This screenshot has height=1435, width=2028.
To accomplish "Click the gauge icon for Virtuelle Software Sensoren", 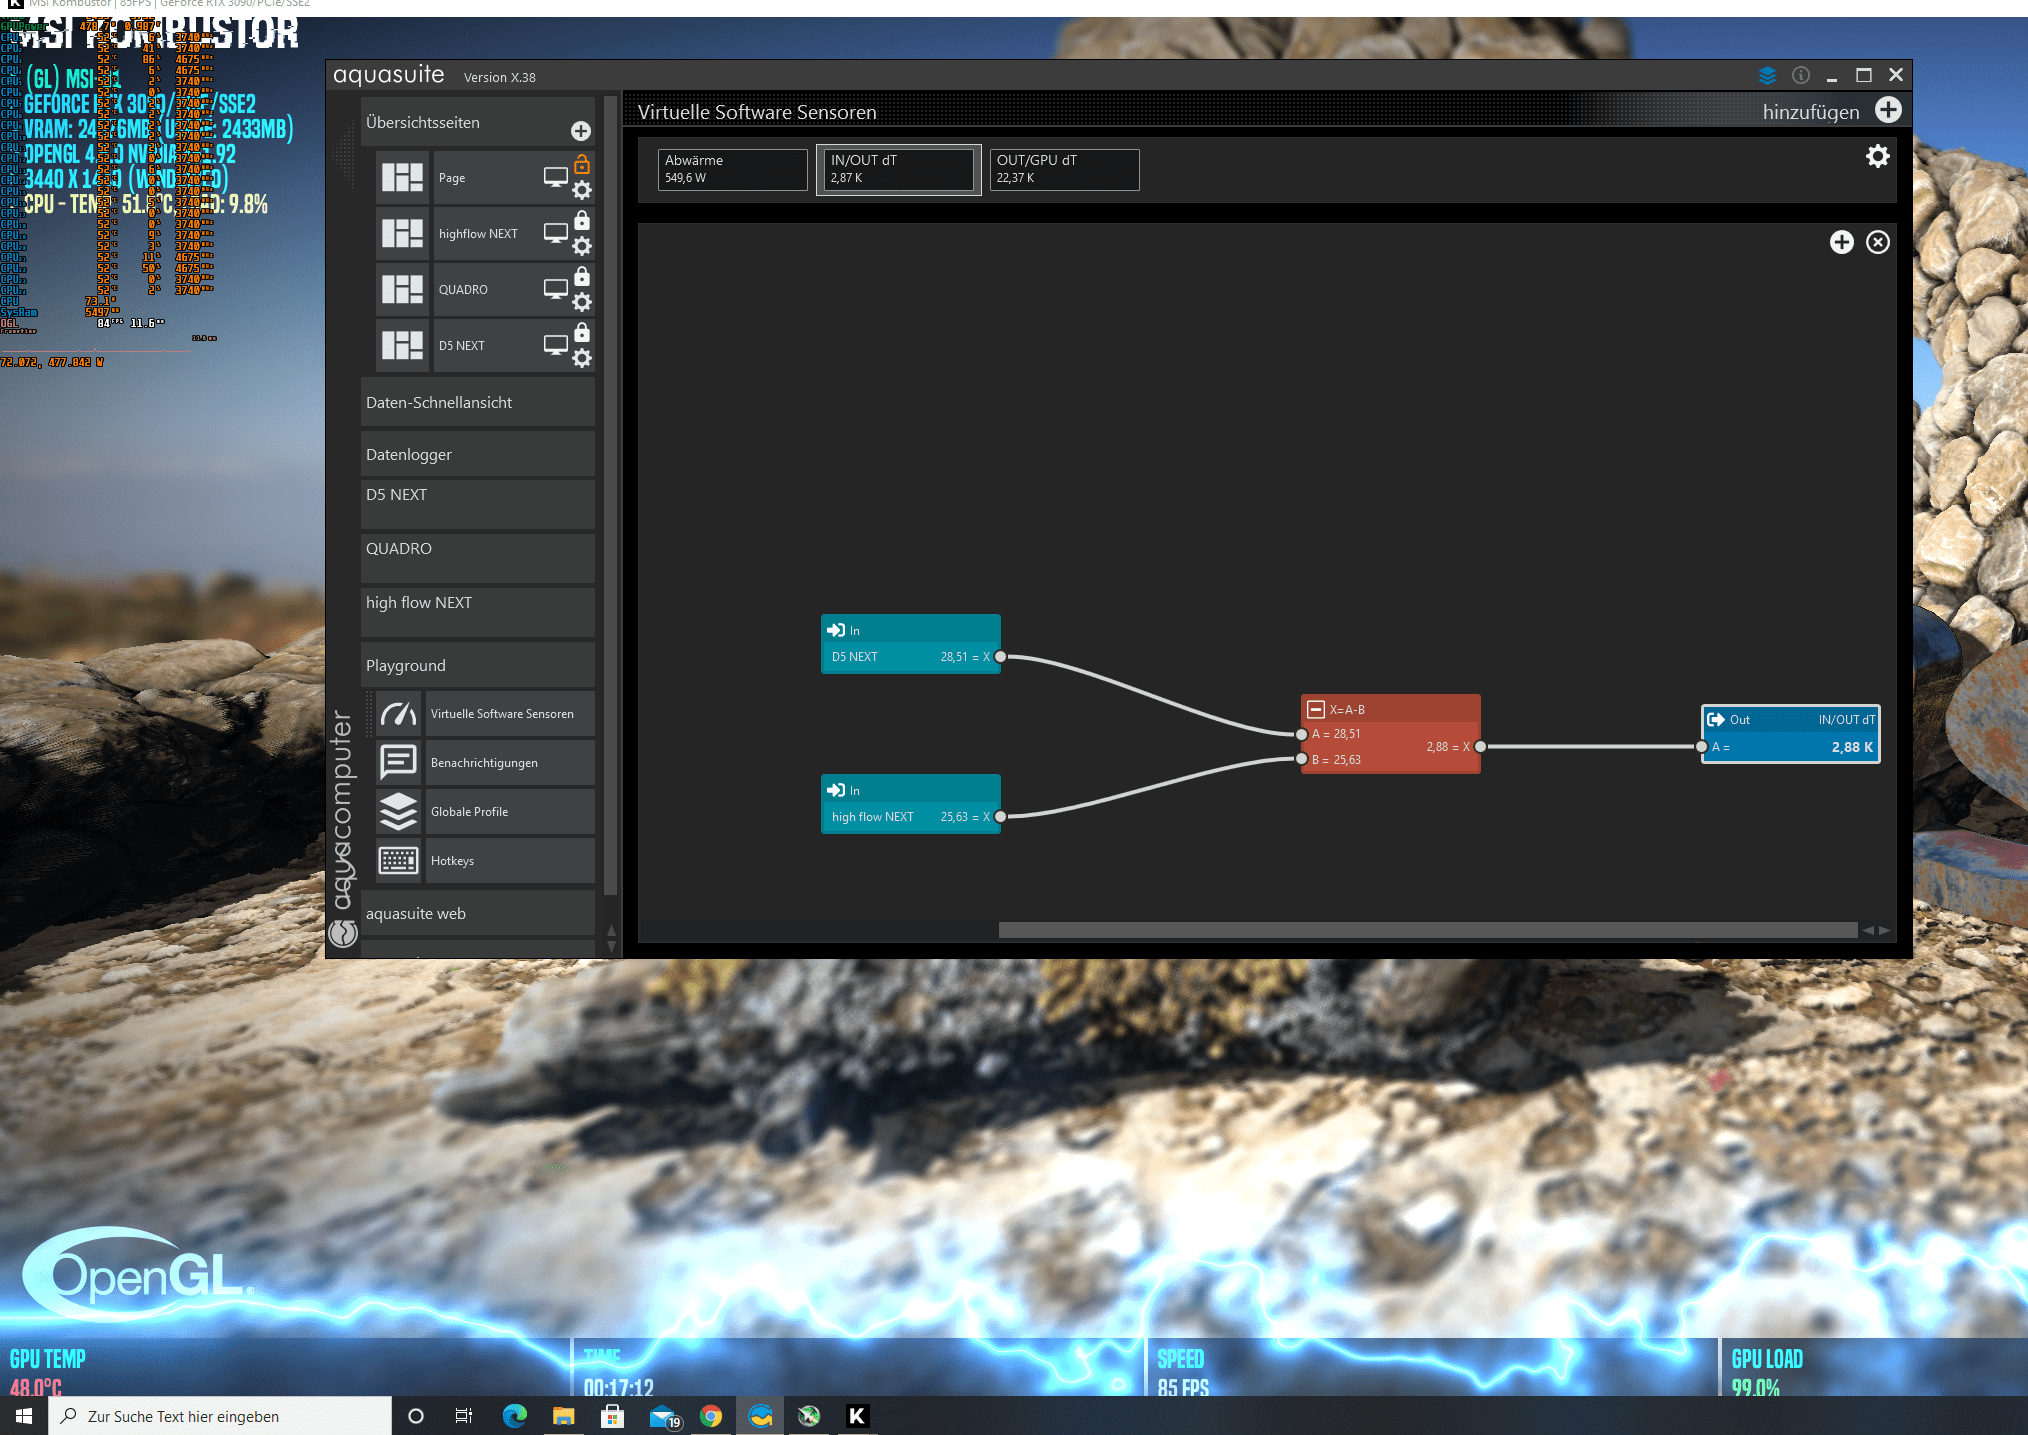I will coord(398,714).
